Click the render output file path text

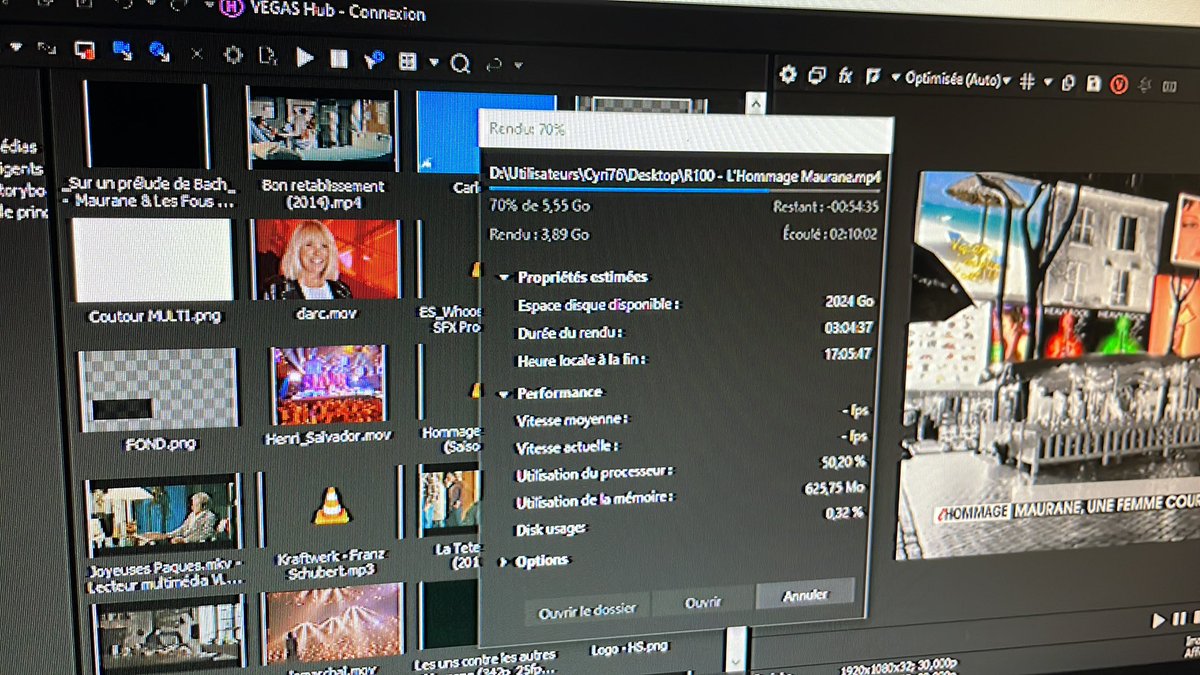[x=685, y=175]
